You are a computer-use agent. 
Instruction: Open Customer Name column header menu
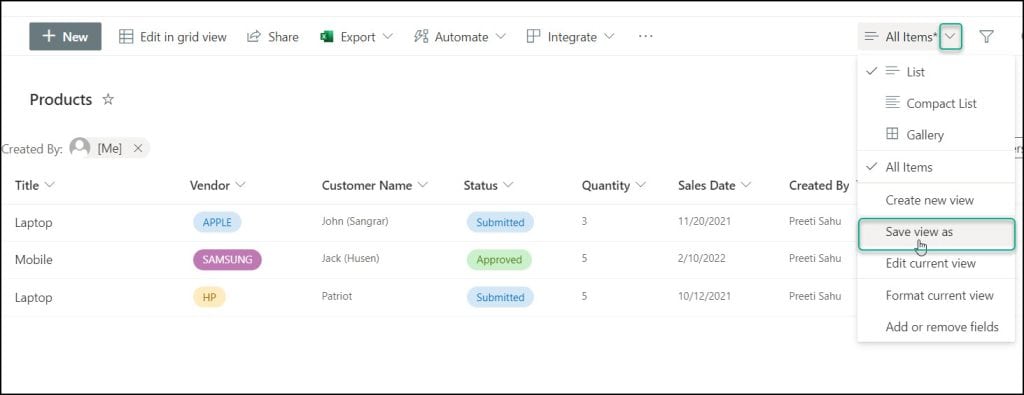[375, 185]
